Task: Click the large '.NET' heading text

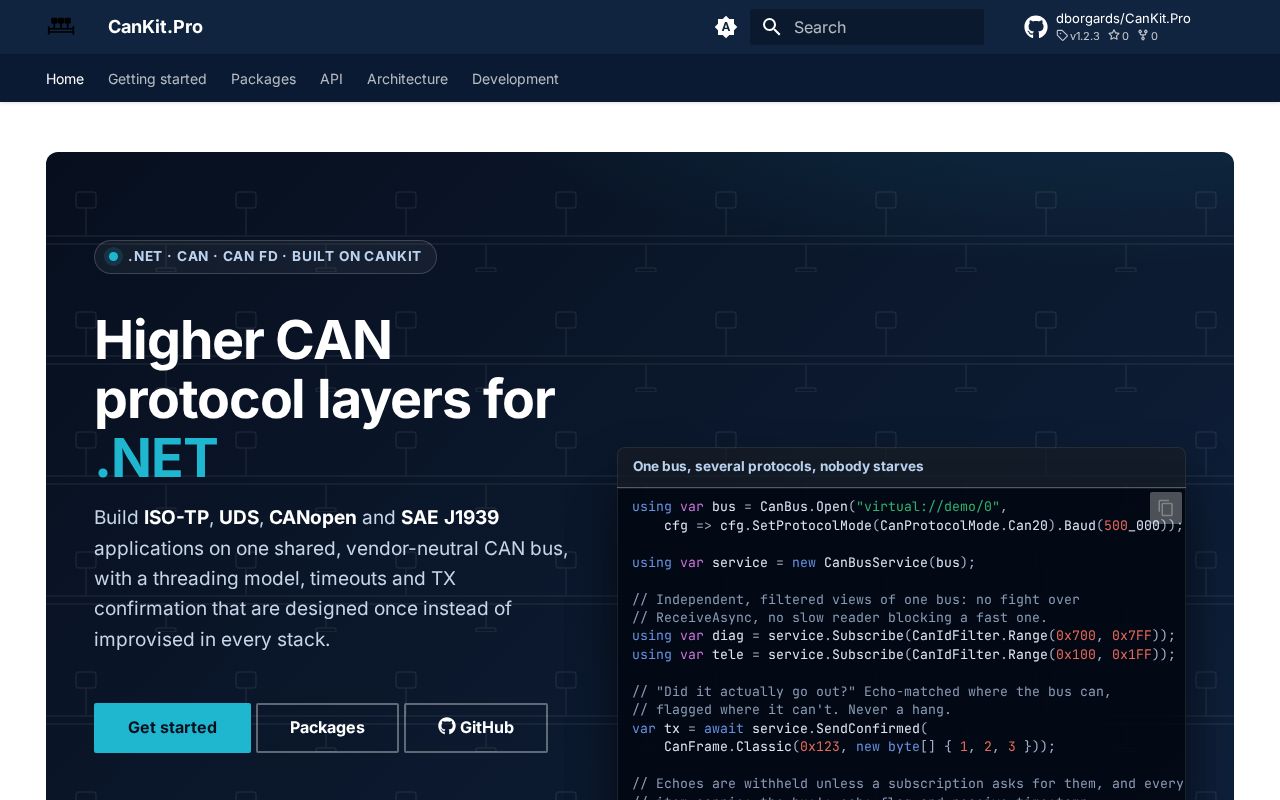Action: tap(156, 458)
